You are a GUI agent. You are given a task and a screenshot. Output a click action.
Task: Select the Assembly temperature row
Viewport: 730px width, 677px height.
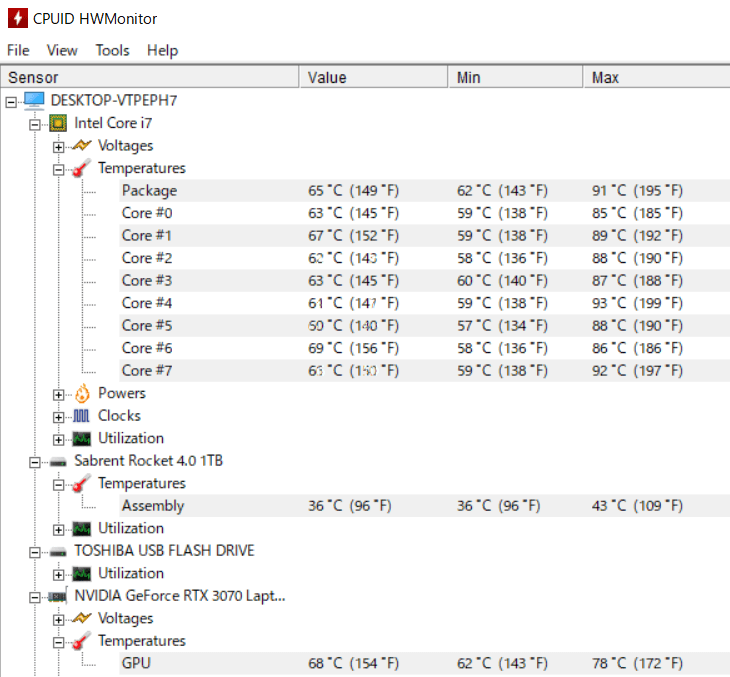425,506
